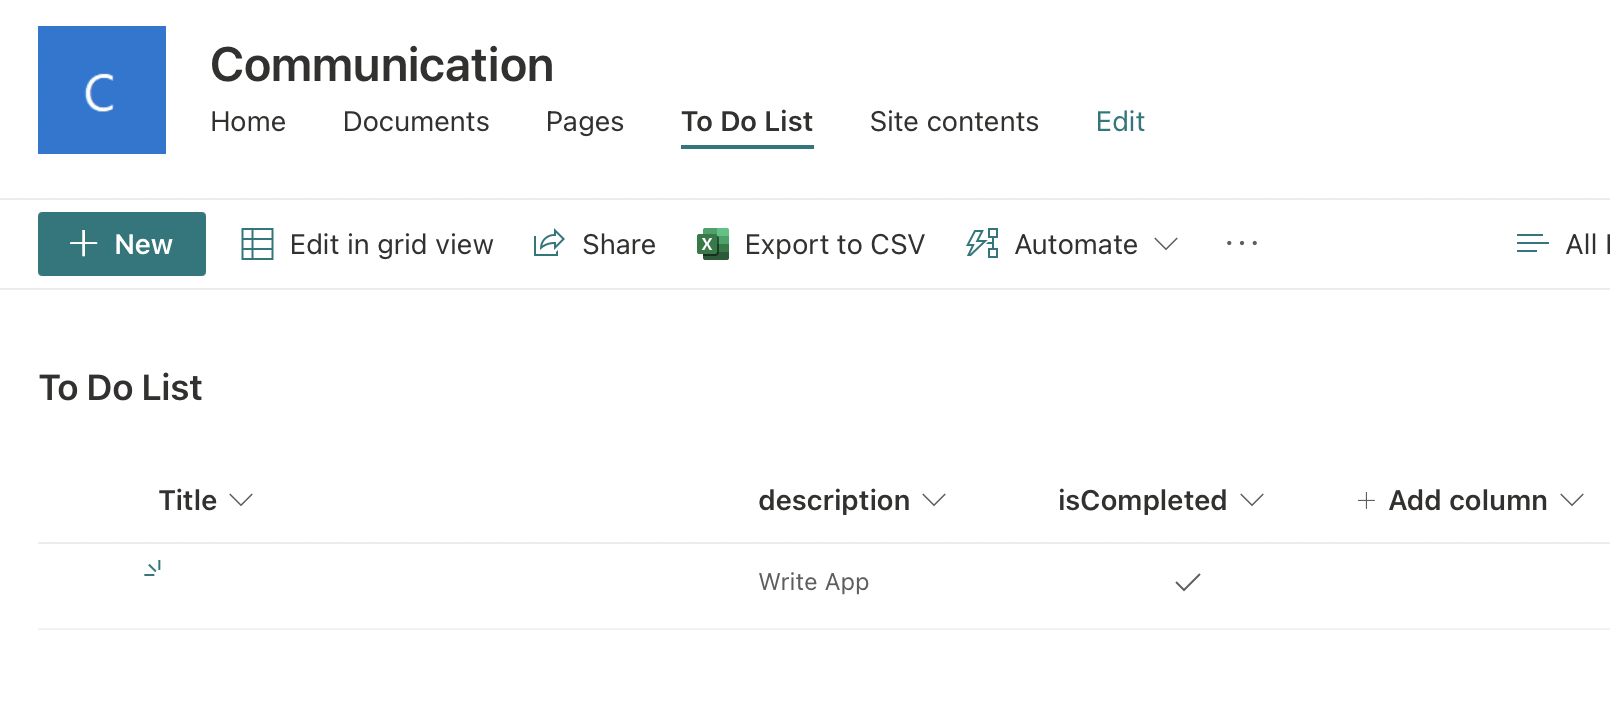This screenshot has width=1610, height=722.
Task: Click the grid view table icon
Action: (x=257, y=244)
